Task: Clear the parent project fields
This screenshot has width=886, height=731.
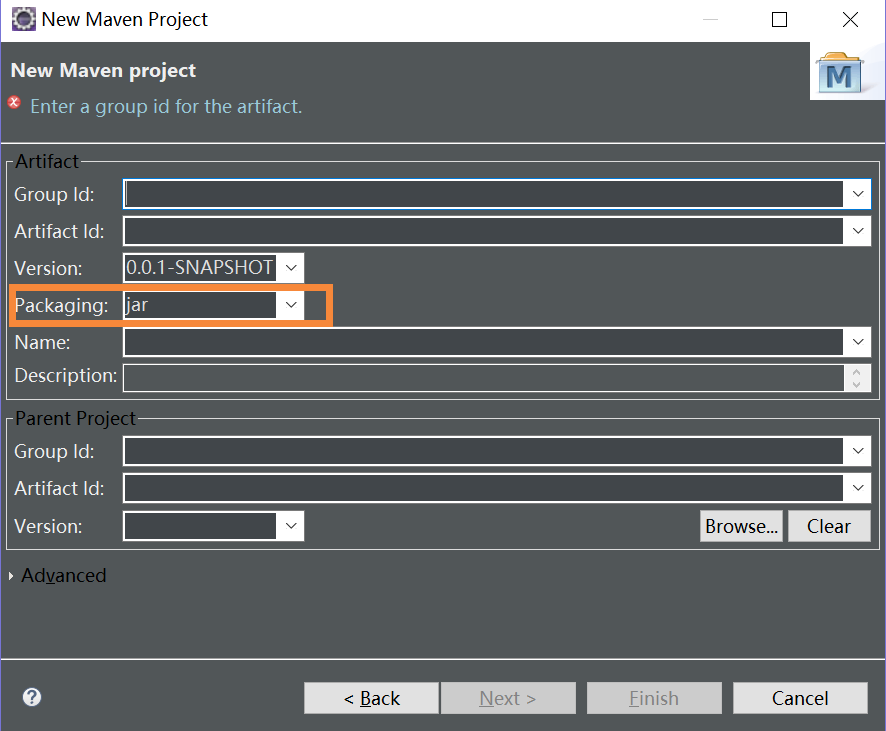Action: [829, 526]
